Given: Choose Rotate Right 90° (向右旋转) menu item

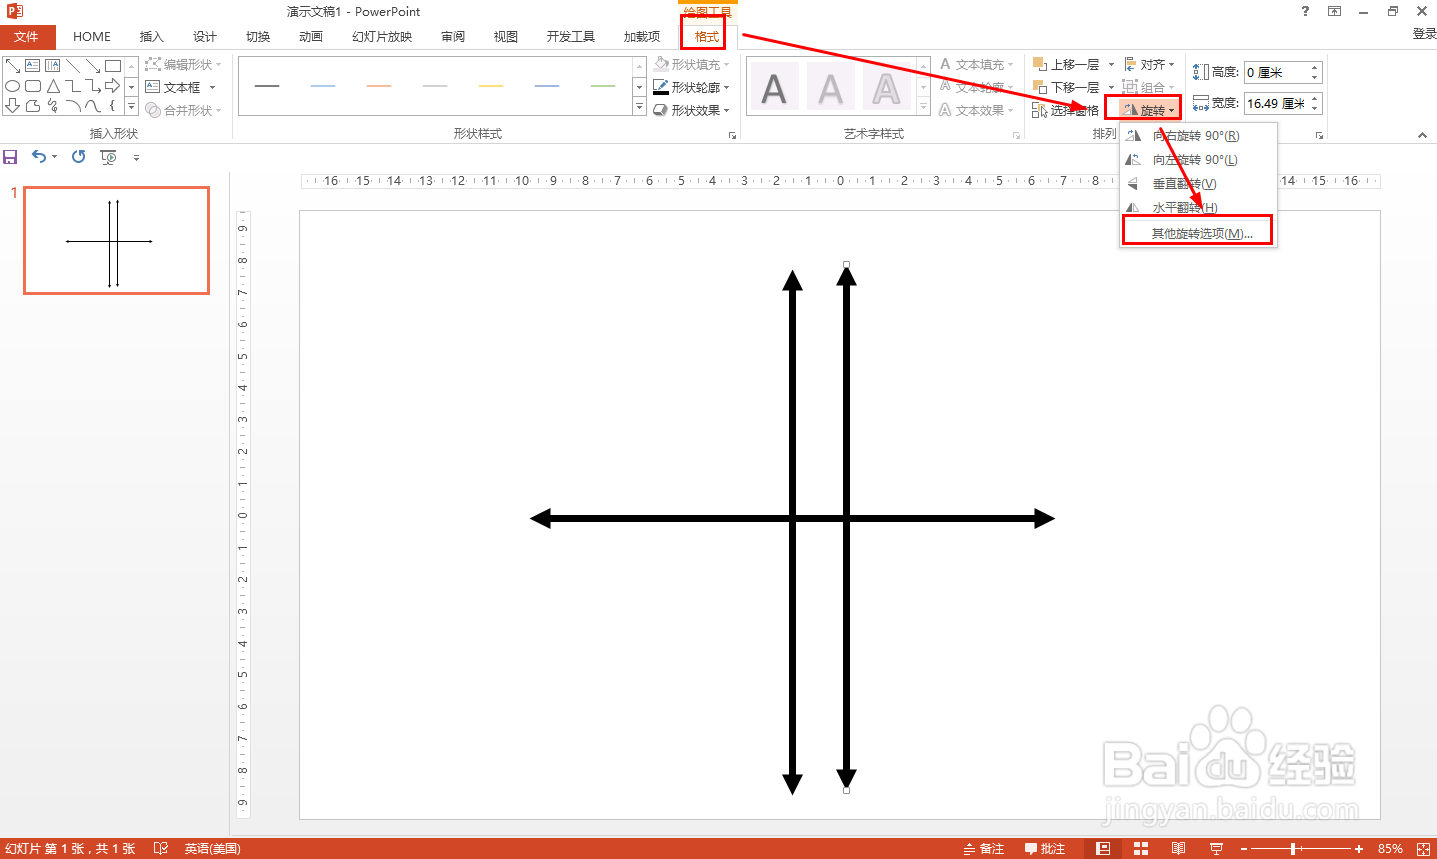Looking at the screenshot, I should (x=1198, y=136).
